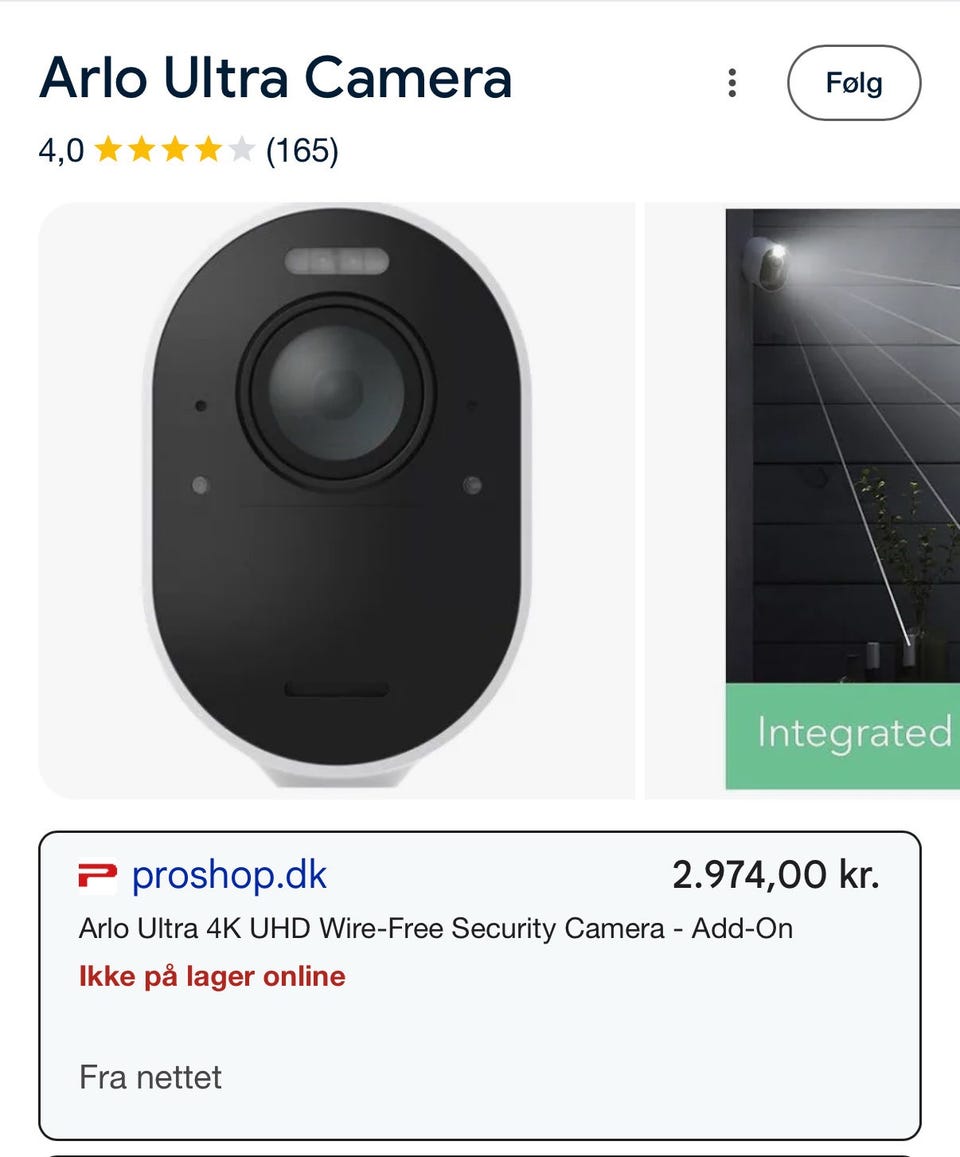Click the Fra nettet label
This screenshot has width=960, height=1157.
tap(150, 1077)
